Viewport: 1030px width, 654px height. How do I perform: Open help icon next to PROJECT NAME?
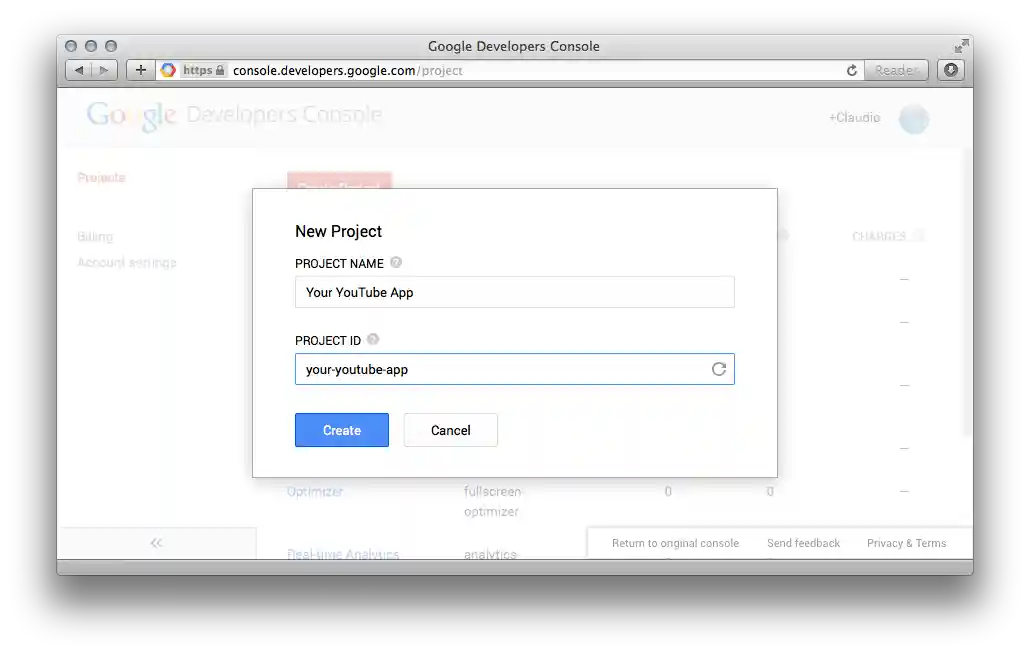[x=395, y=263]
